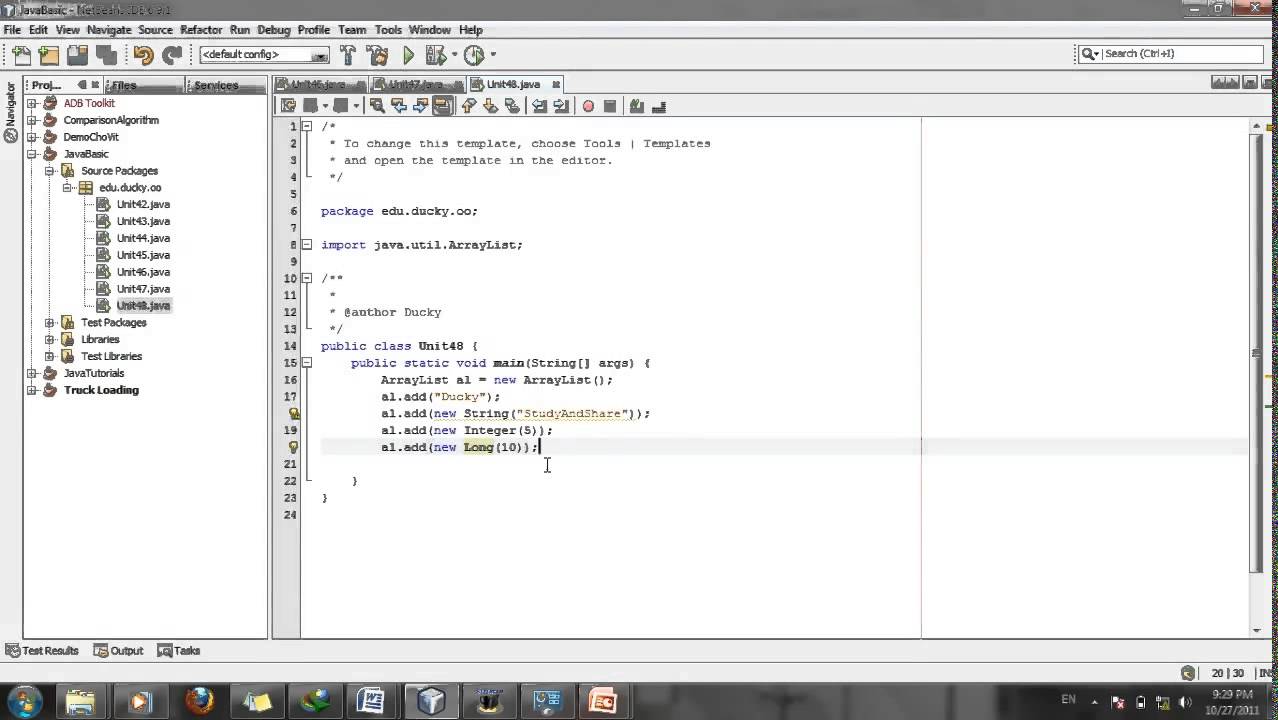
Task: Stop macro recording button
Action: pyautogui.click(x=610, y=106)
